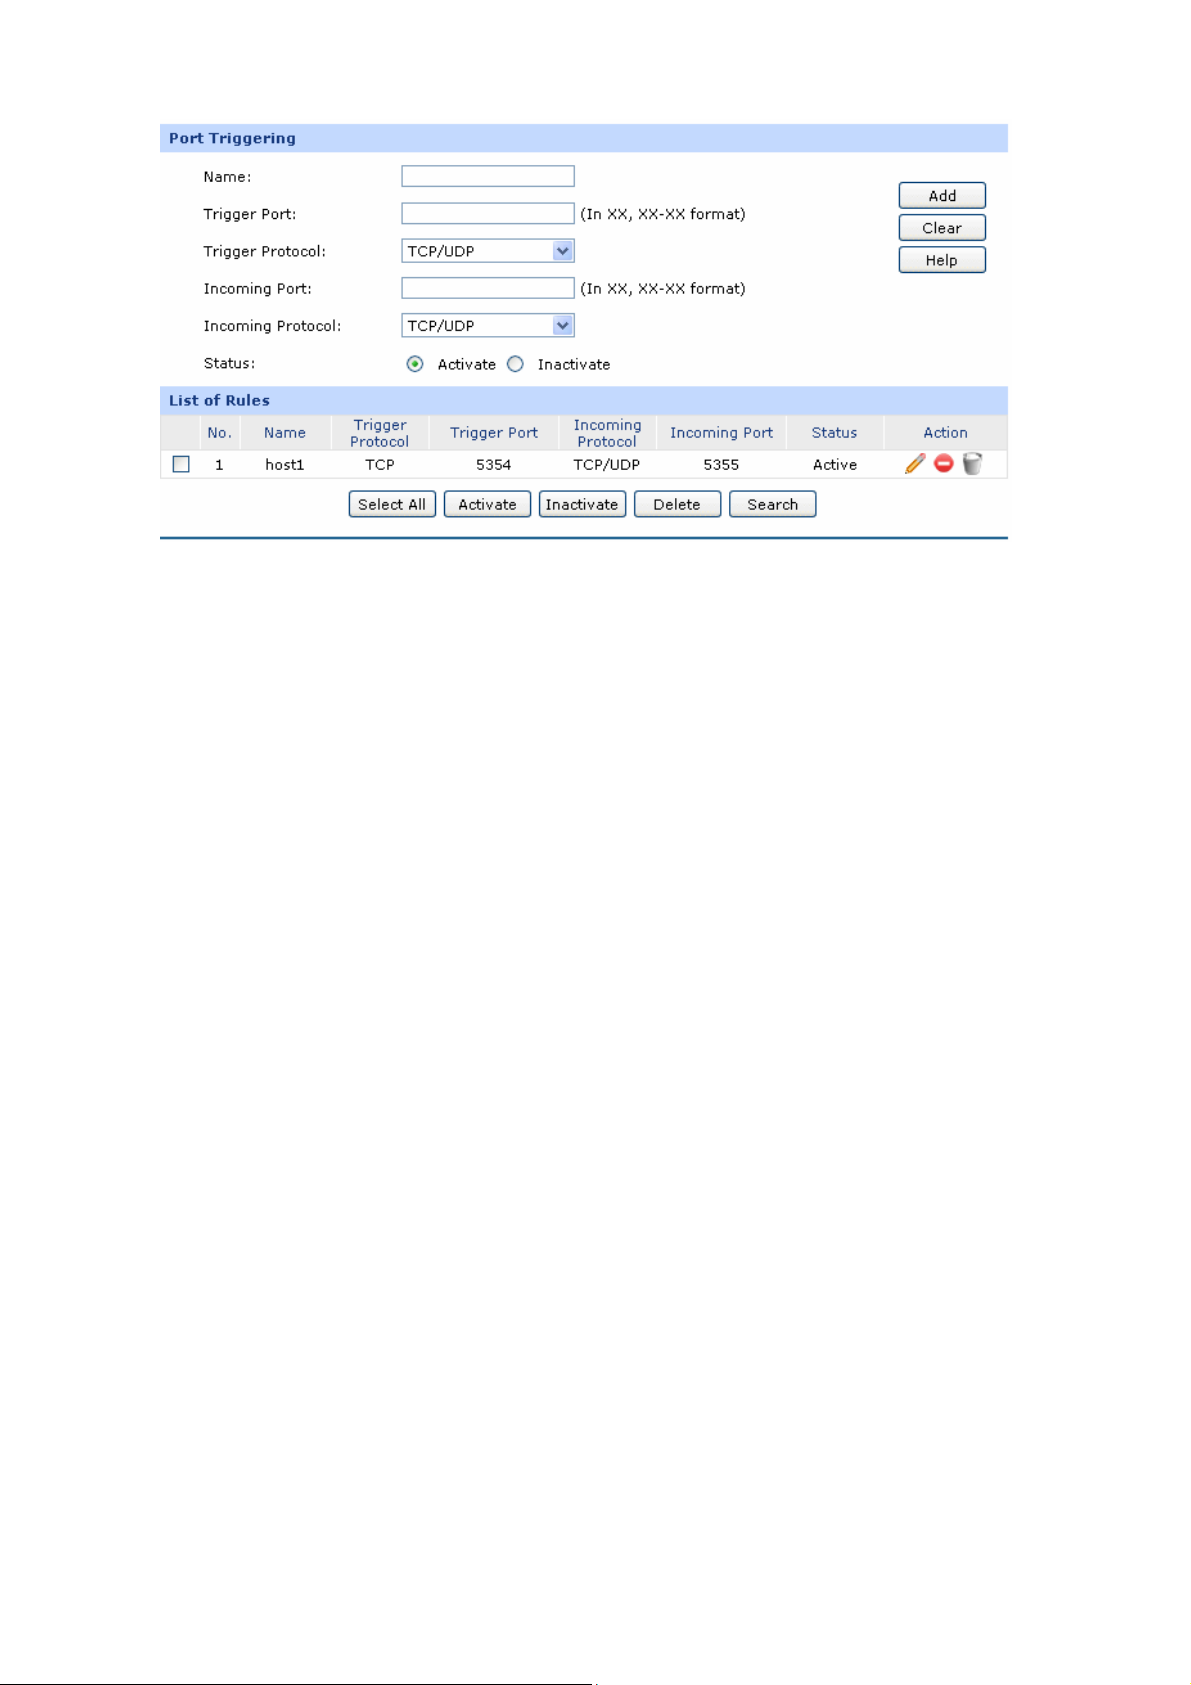
Task: Click the Delete button below the list
Action: (x=677, y=504)
